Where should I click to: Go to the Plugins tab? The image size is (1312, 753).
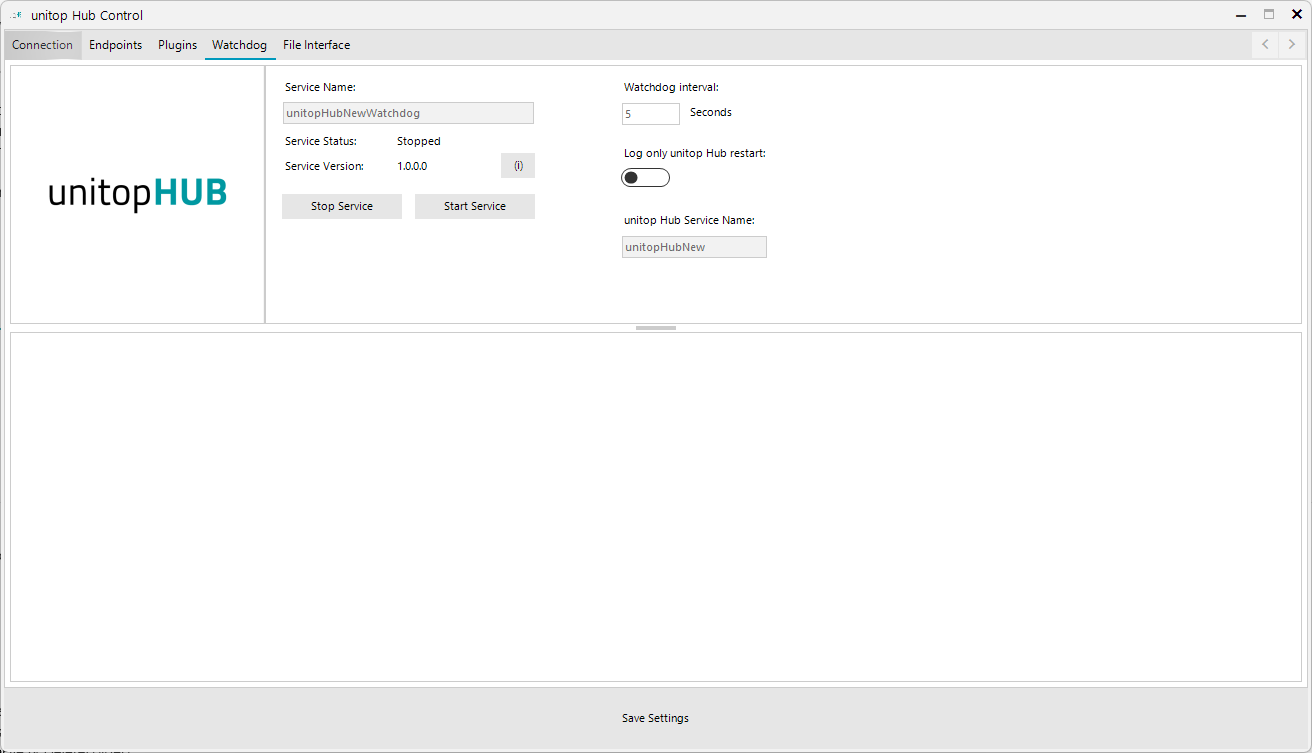pos(177,45)
